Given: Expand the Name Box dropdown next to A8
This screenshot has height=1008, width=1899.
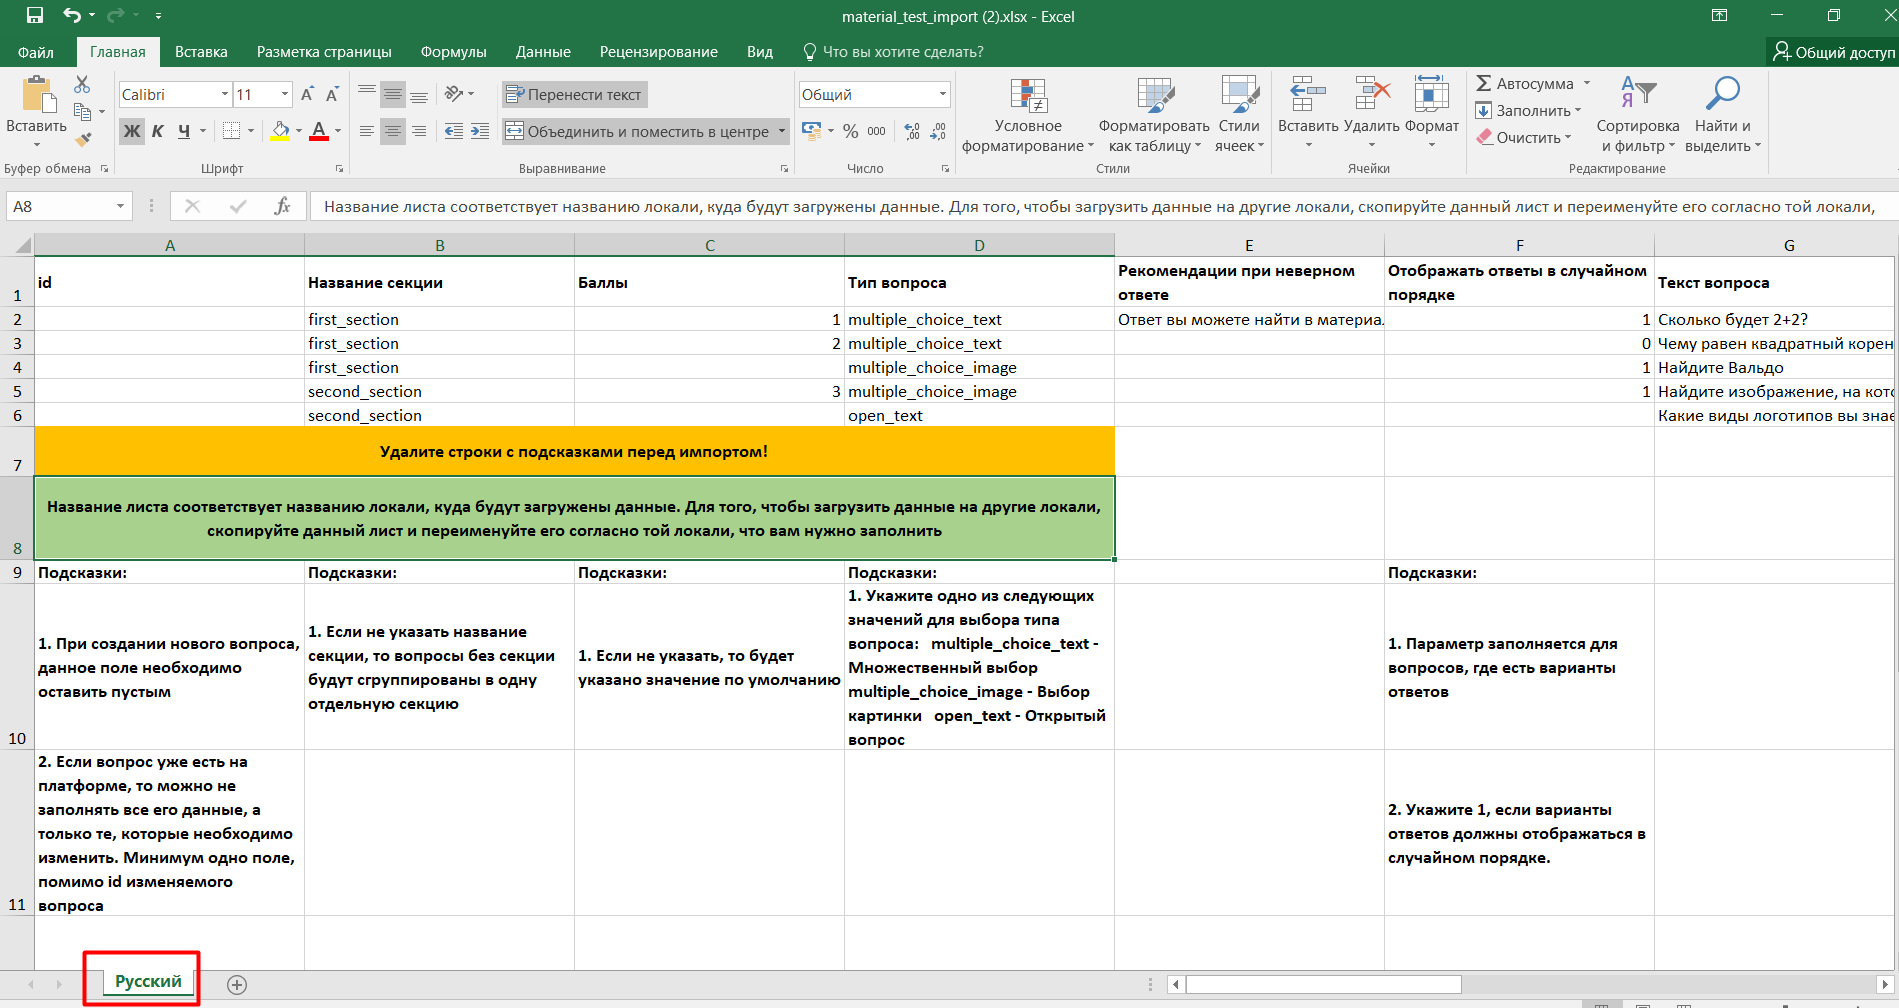Looking at the screenshot, I should point(120,206).
